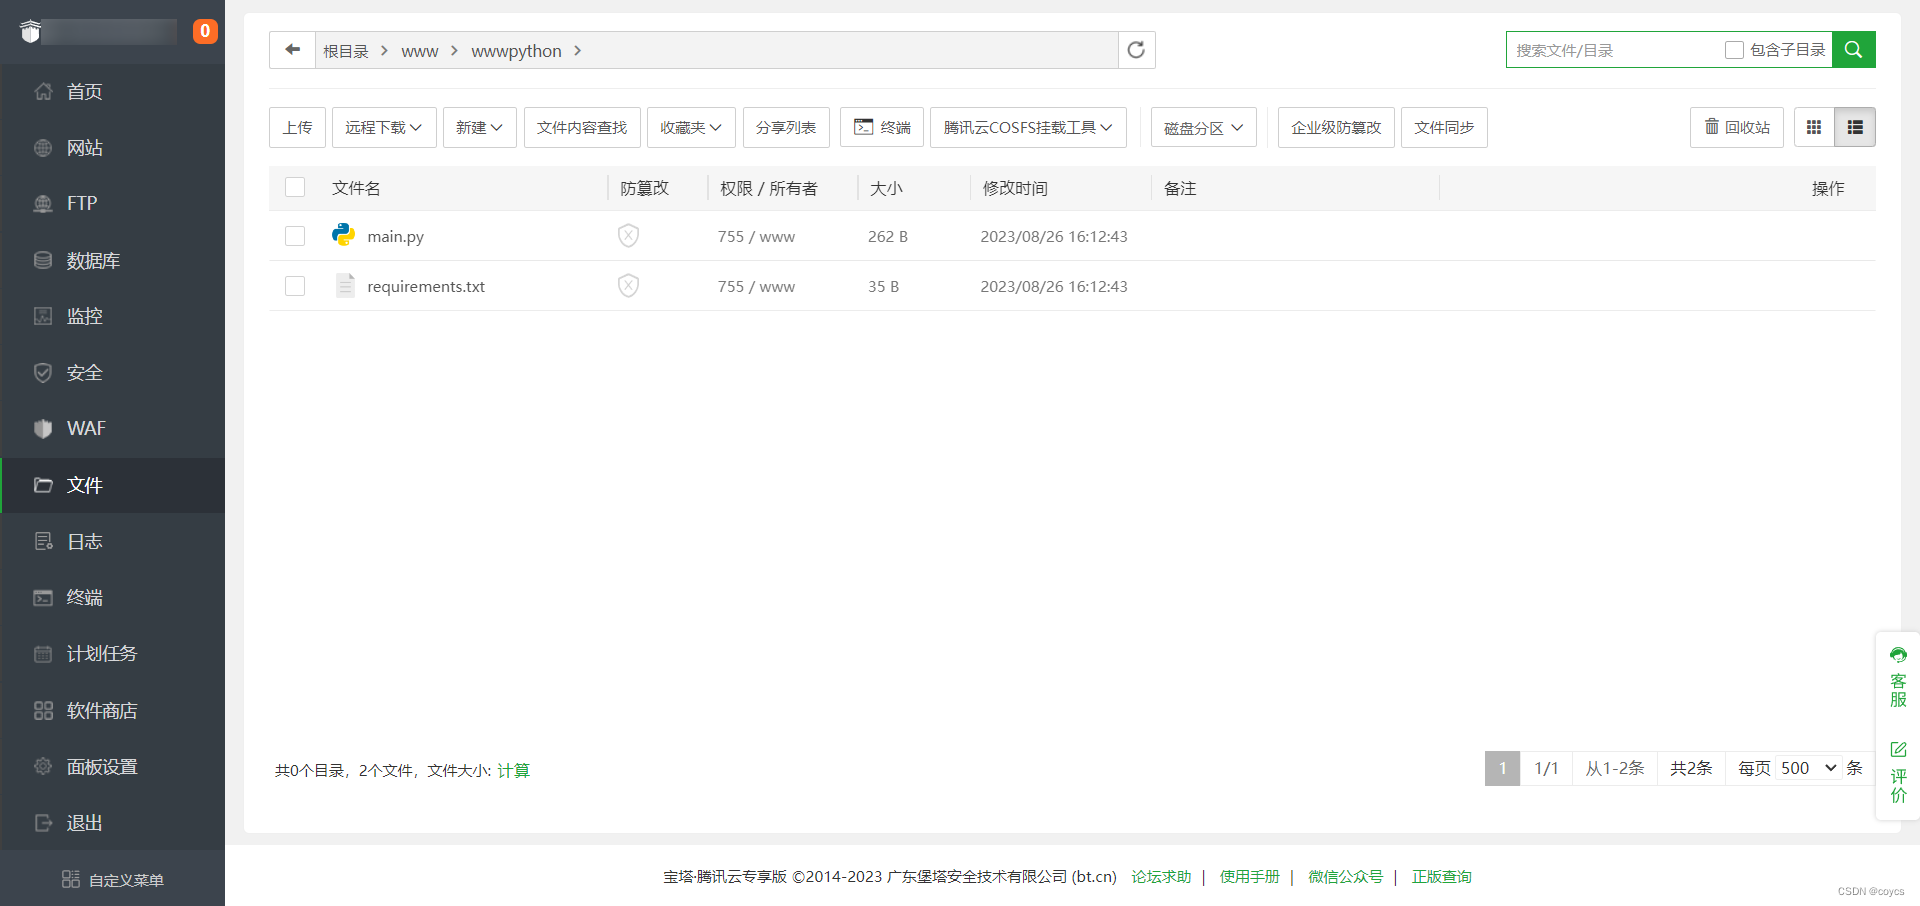
Task: Open customer service (客服) widget
Action: (1898, 677)
